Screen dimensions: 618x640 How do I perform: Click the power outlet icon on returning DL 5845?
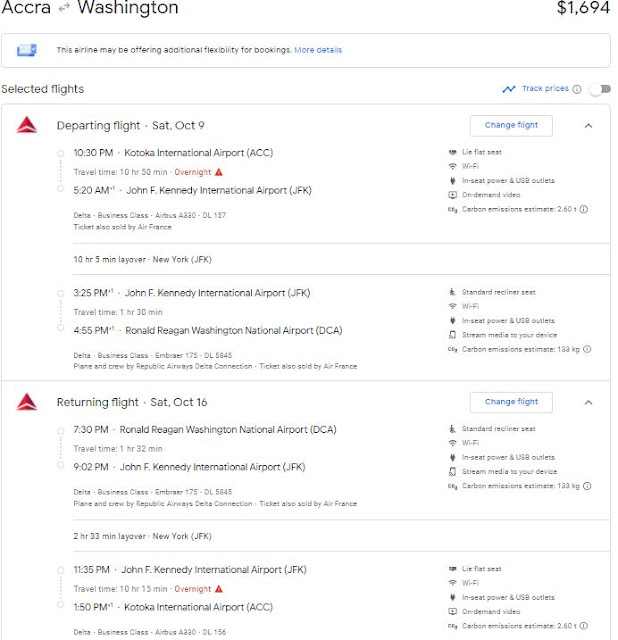(452, 457)
